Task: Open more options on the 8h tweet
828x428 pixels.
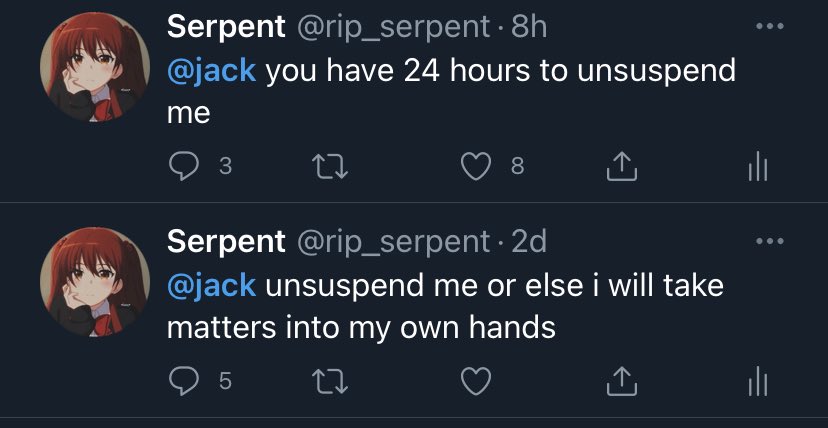Action: 769,26
